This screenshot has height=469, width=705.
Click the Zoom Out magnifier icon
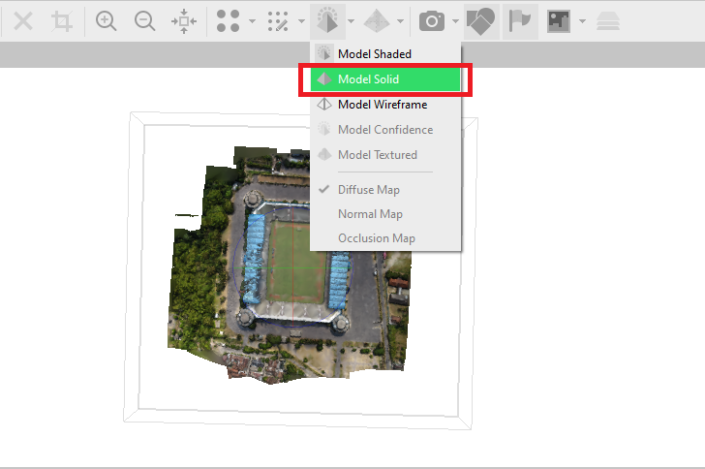[144, 21]
